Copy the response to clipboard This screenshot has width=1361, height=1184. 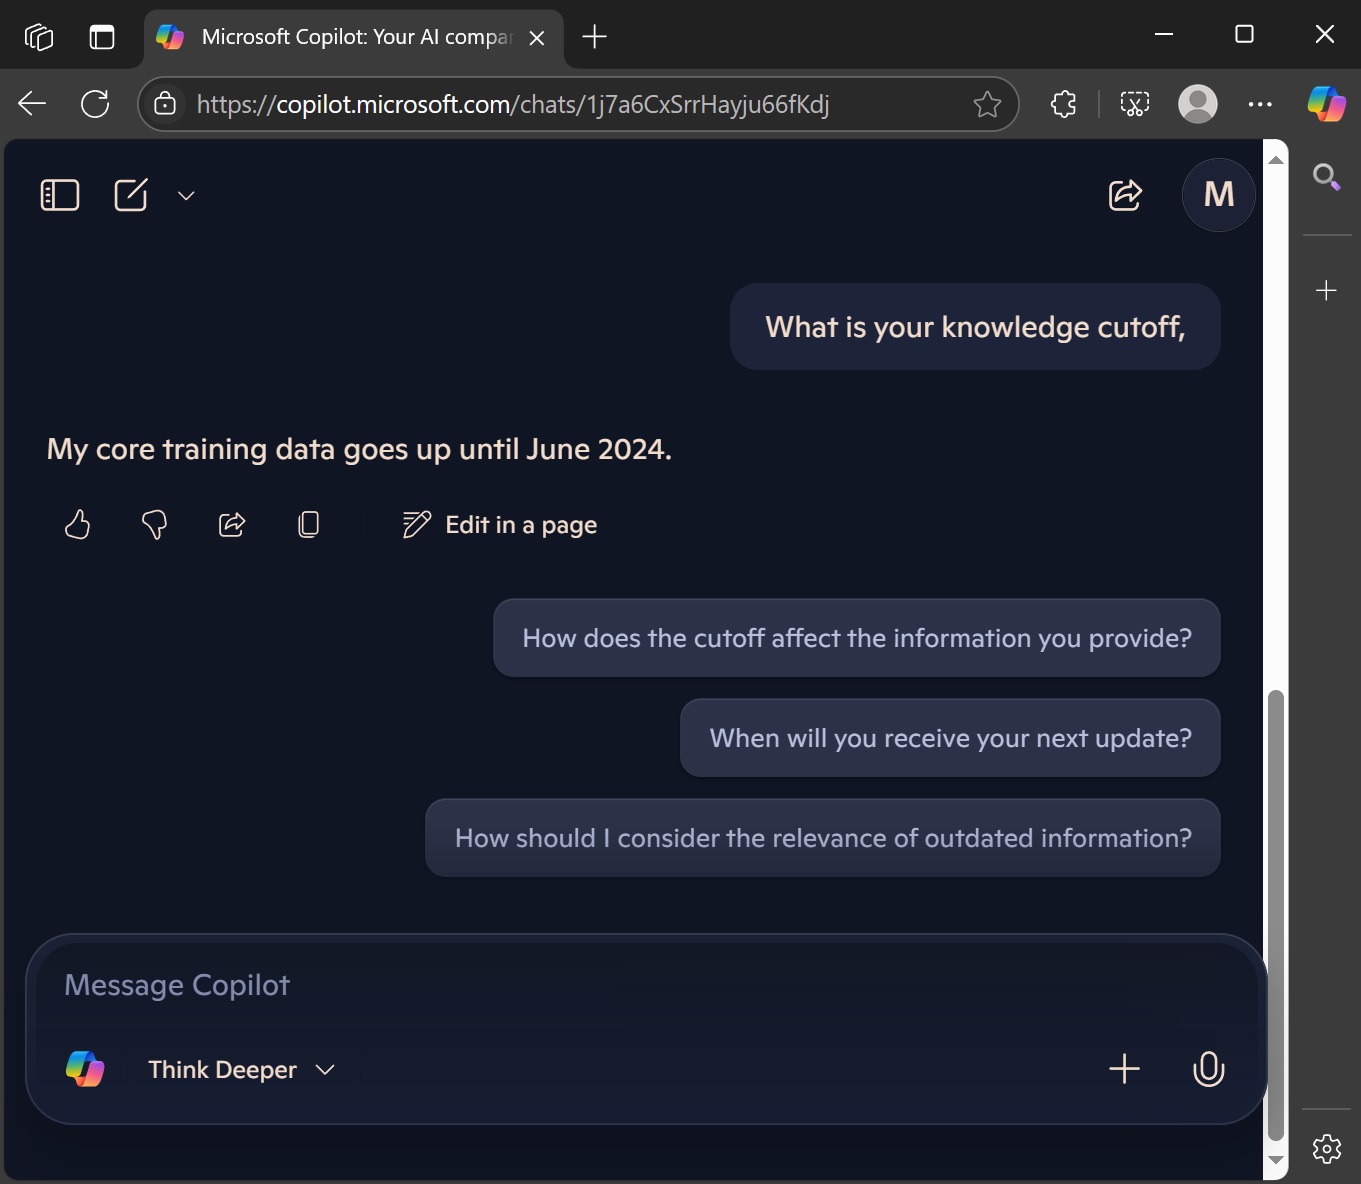pyautogui.click(x=309, y=524)
